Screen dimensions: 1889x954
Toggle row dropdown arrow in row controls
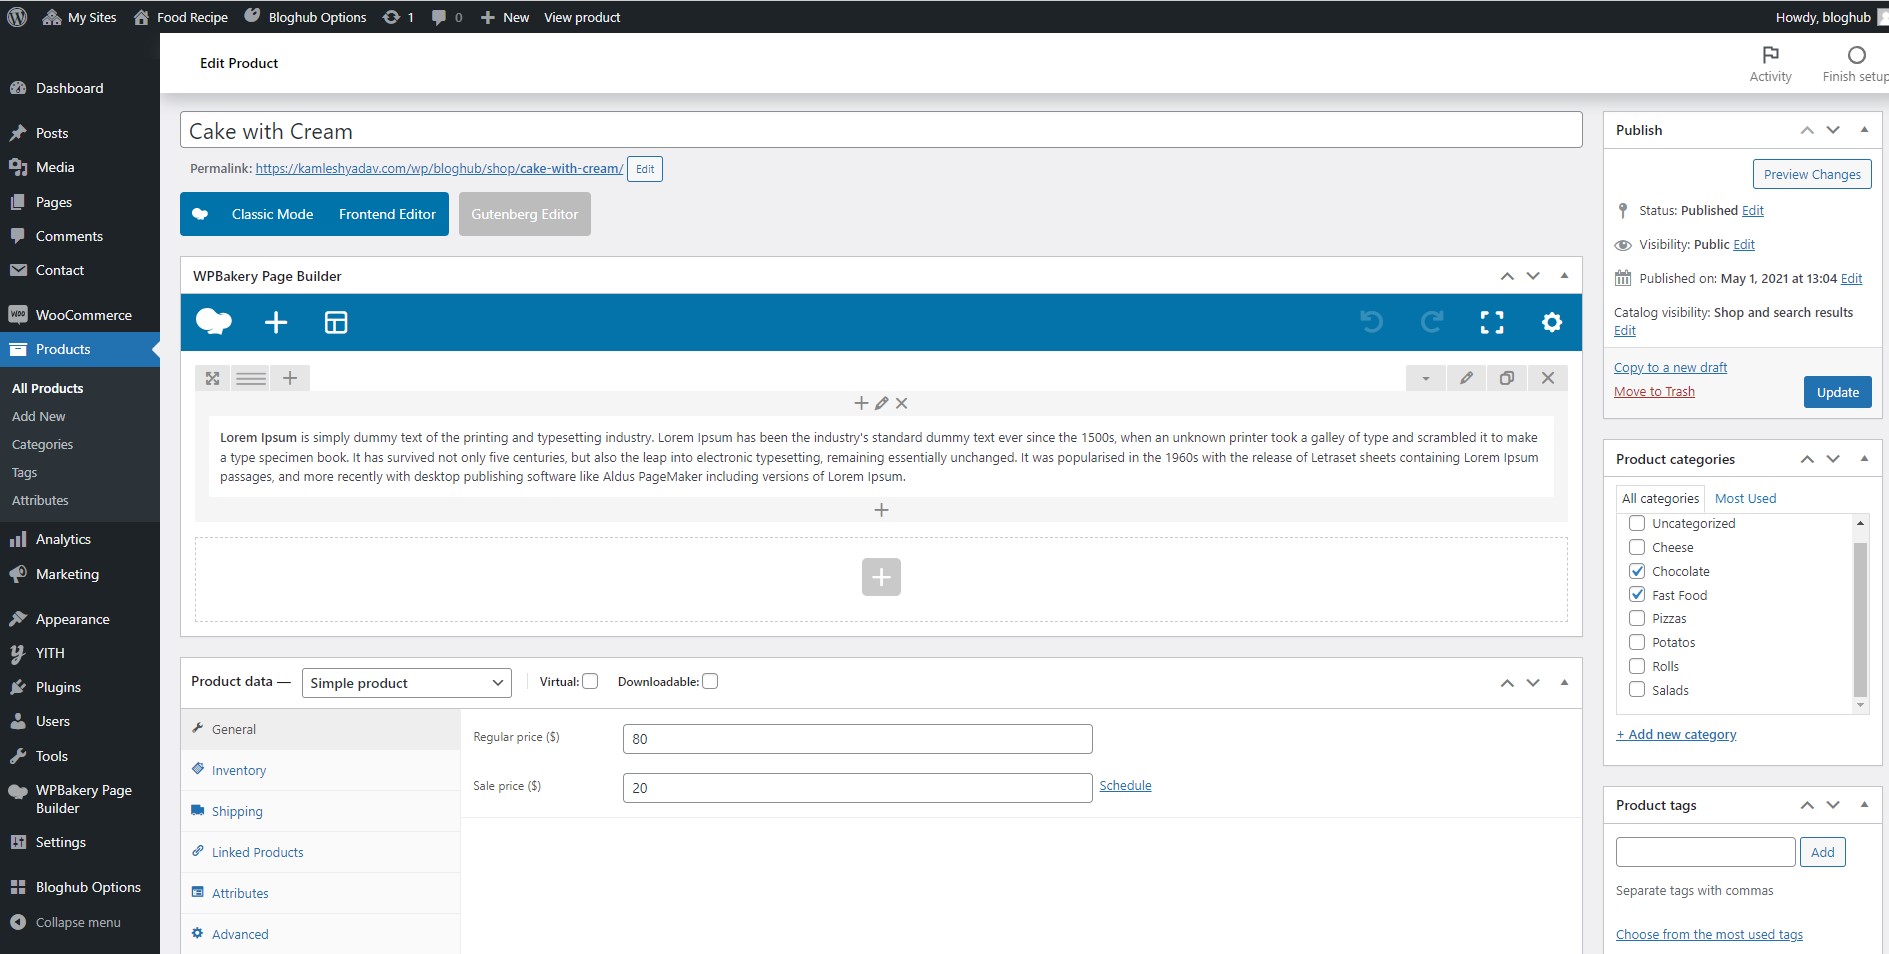pyautogui.click(x=1425, y=378)
